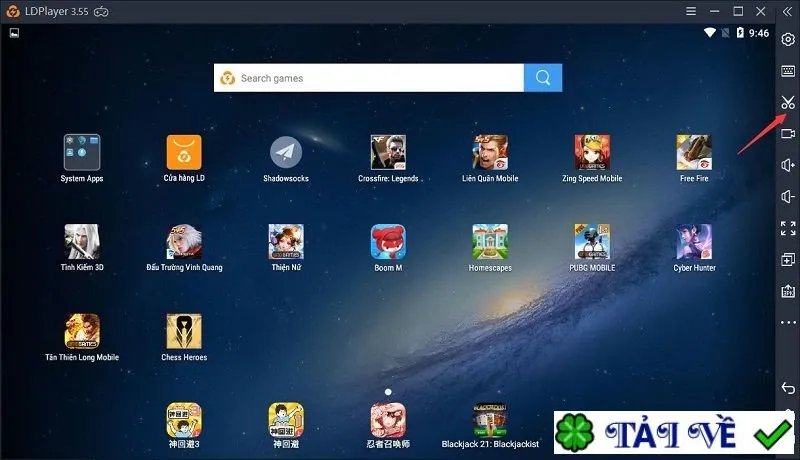
Task: Open keyboard mapping tool in sidebar
Action: tap(788, 71)
